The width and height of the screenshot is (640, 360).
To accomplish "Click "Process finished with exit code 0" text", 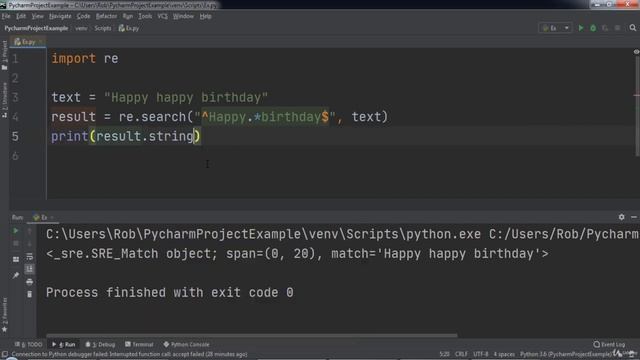I will 169,293.
